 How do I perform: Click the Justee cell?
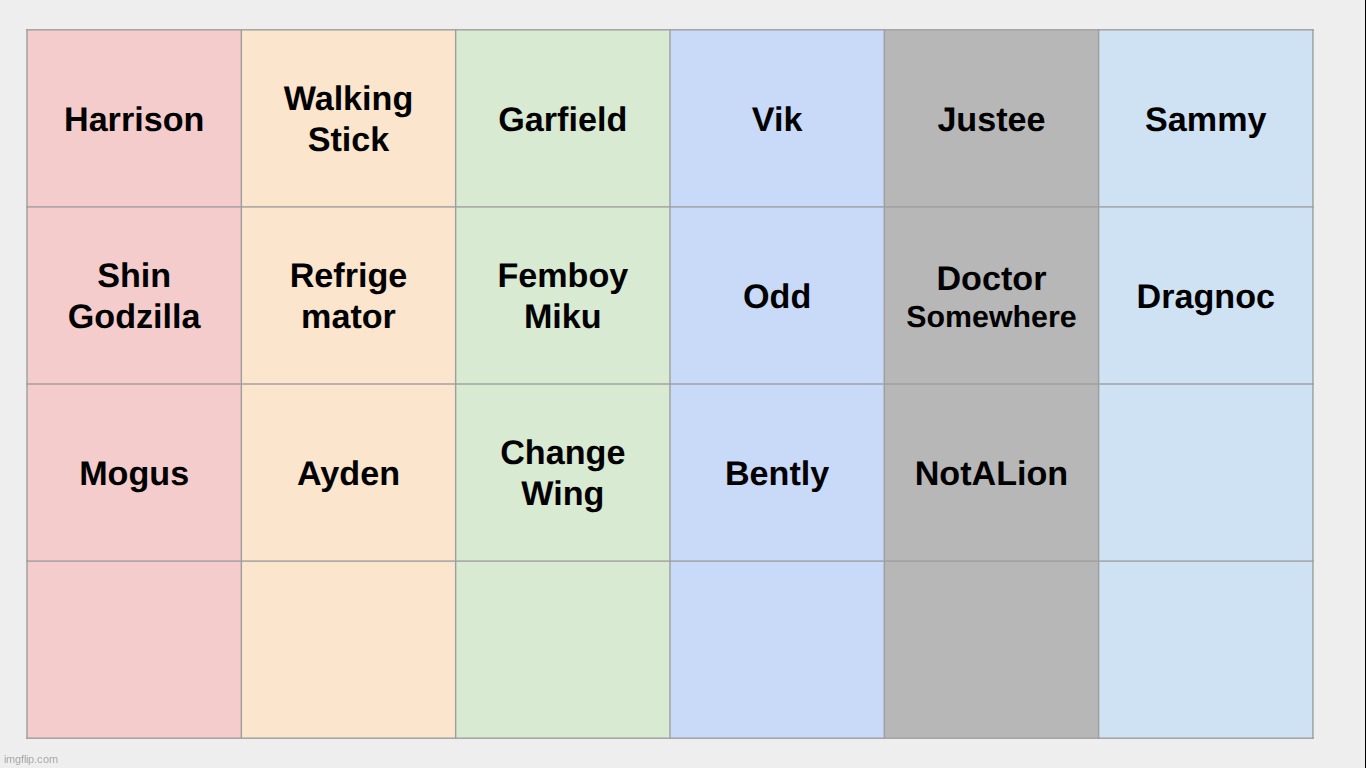991,119
